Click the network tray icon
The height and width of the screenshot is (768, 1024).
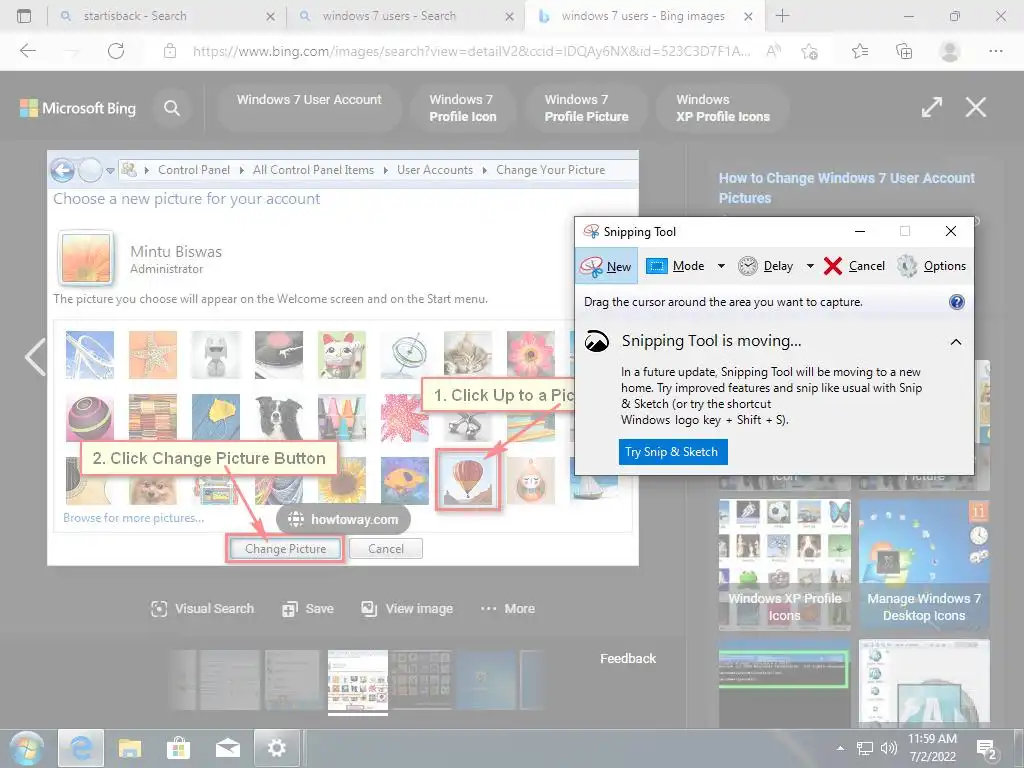click(865, 748)
